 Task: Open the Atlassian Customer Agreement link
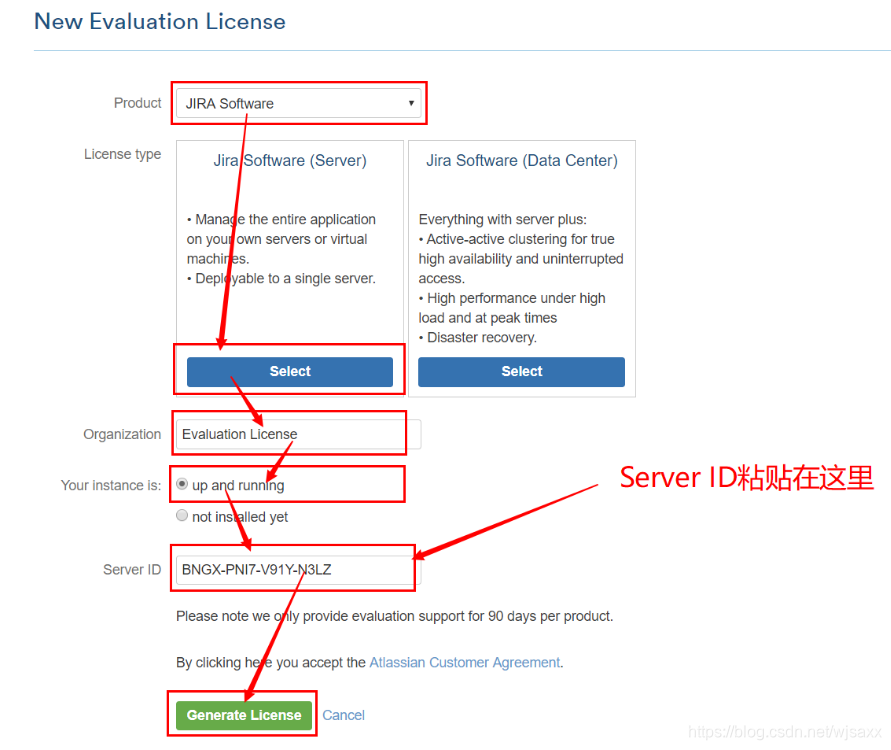coord(465,662)
